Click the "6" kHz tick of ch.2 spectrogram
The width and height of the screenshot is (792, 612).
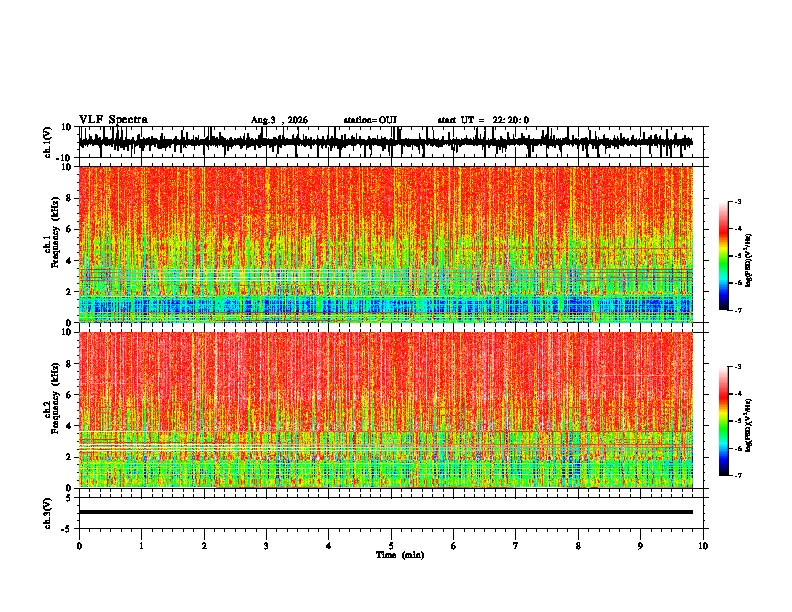70,395
